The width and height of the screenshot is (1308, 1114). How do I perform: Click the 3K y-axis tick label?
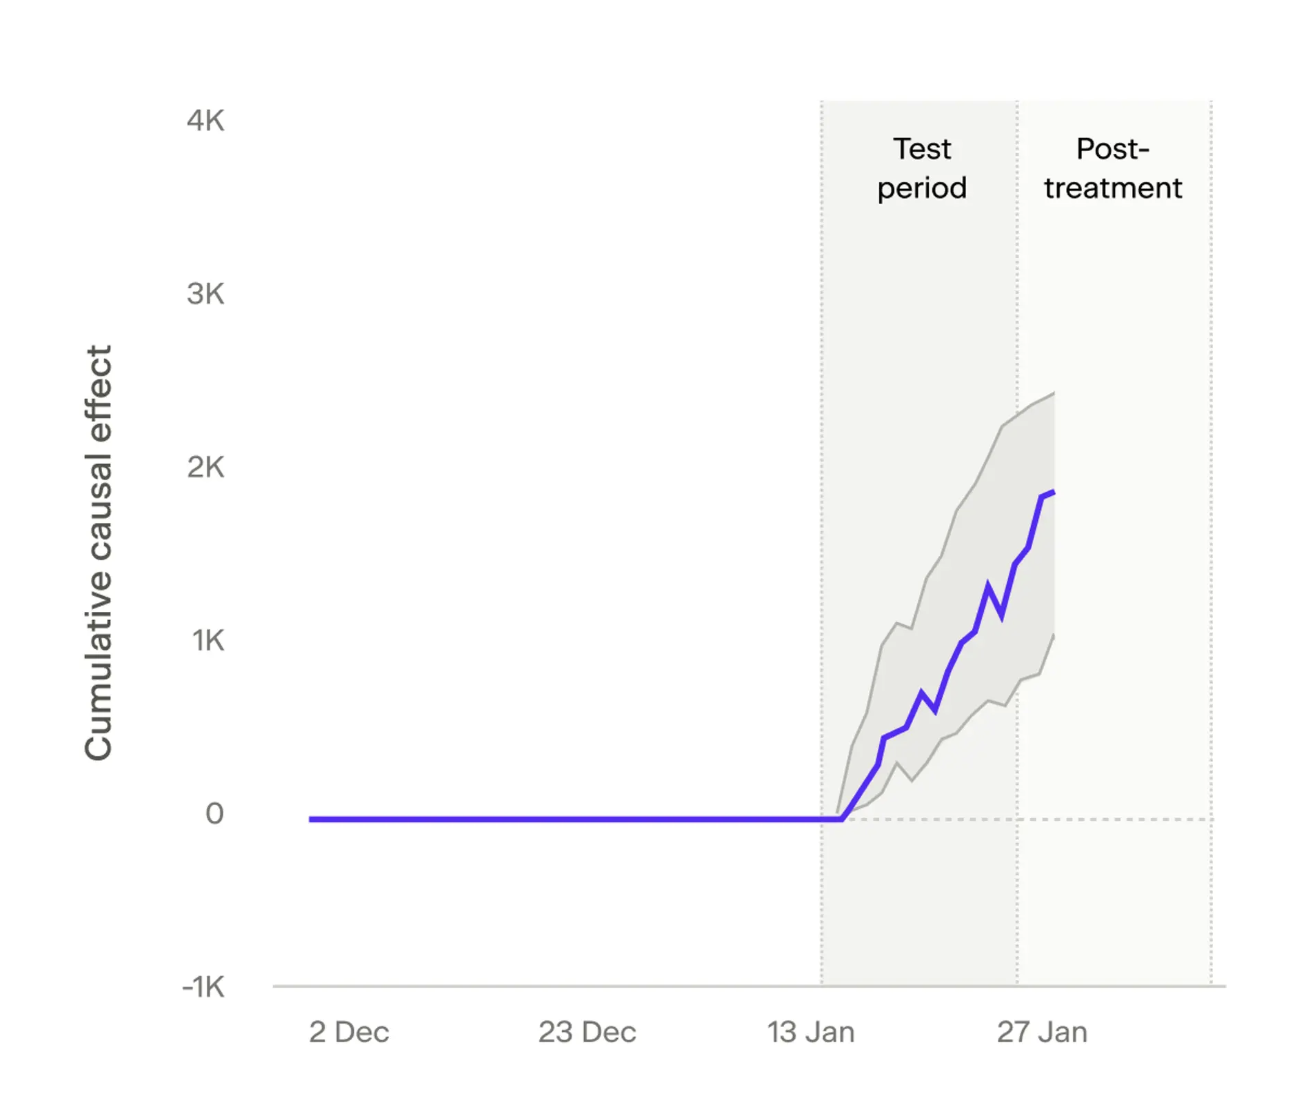205,294
